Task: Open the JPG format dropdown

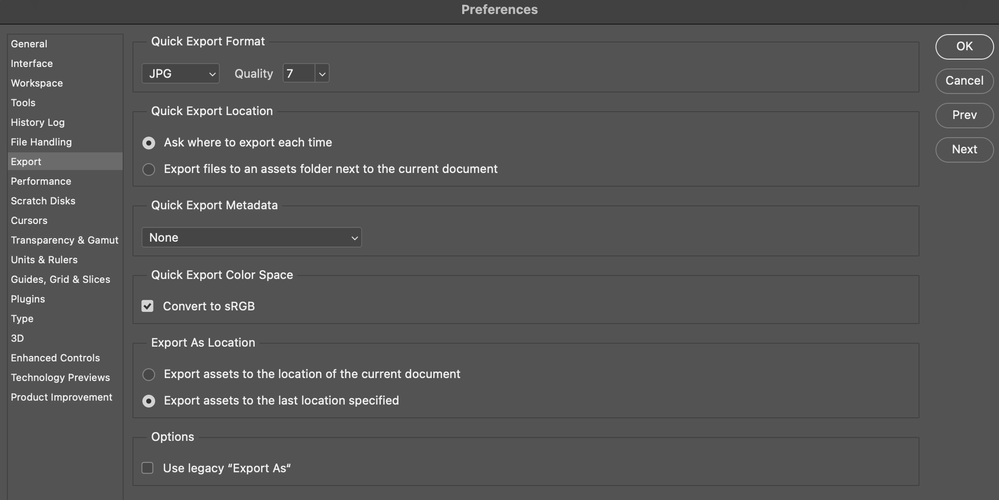Action: [x=181, y=74]
